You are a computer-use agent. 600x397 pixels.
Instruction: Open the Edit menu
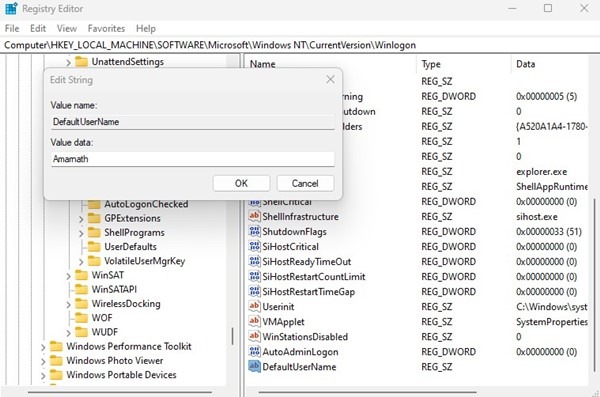point(38,28)
